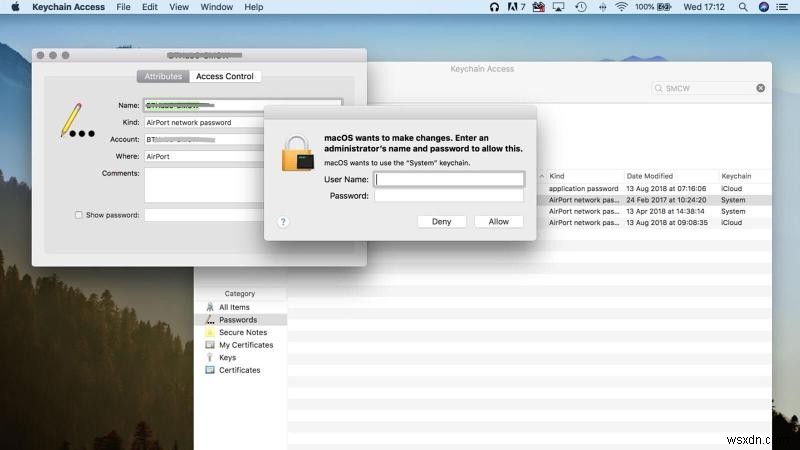Click the clapperboard menu bar icon
The width and height of the screenshot is (800, 450).
click(x=538, y=7)
